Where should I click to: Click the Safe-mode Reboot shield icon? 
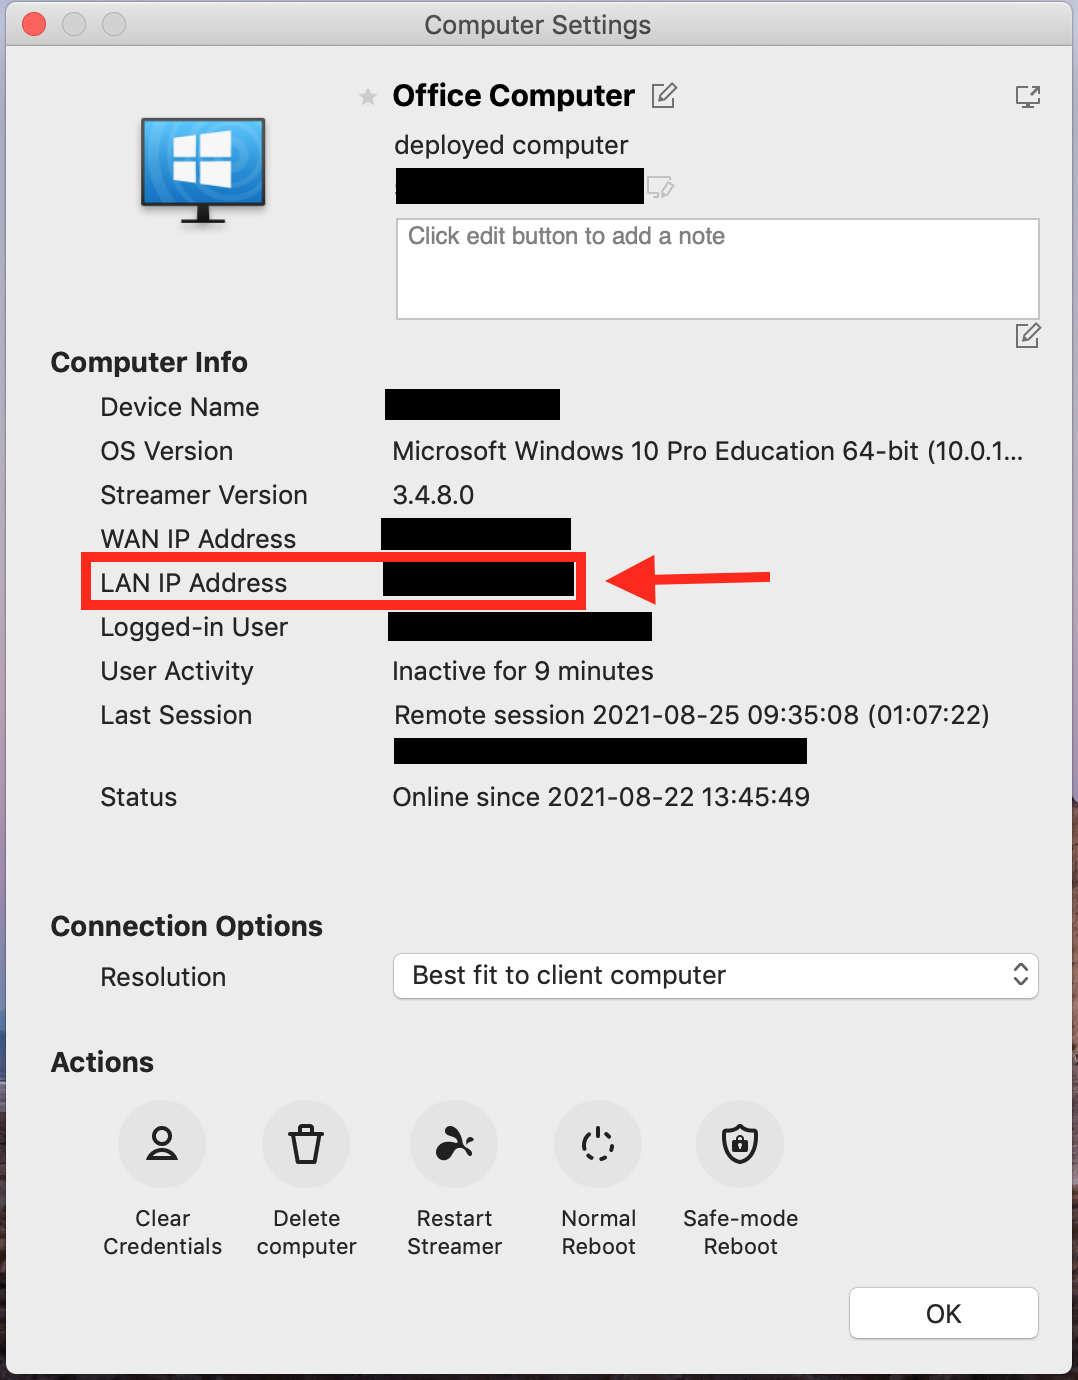pyautogui.click(x=740, y=1144)
